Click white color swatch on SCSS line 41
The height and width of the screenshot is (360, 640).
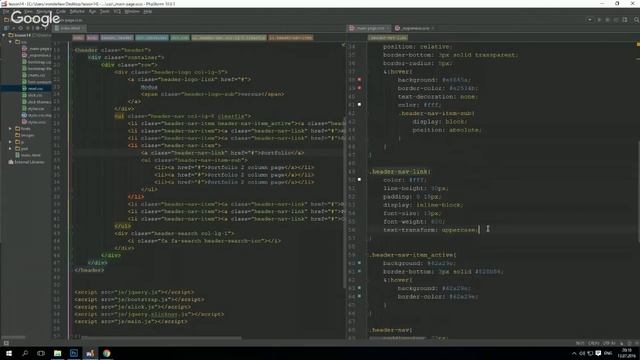[360, 104]
